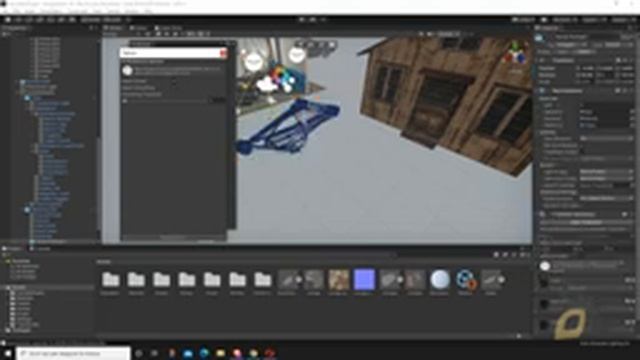This screenshot has width=640, height=360.
Task: Open the Layout dropdown
Action: pyautogui.click(x=623, y=20)
